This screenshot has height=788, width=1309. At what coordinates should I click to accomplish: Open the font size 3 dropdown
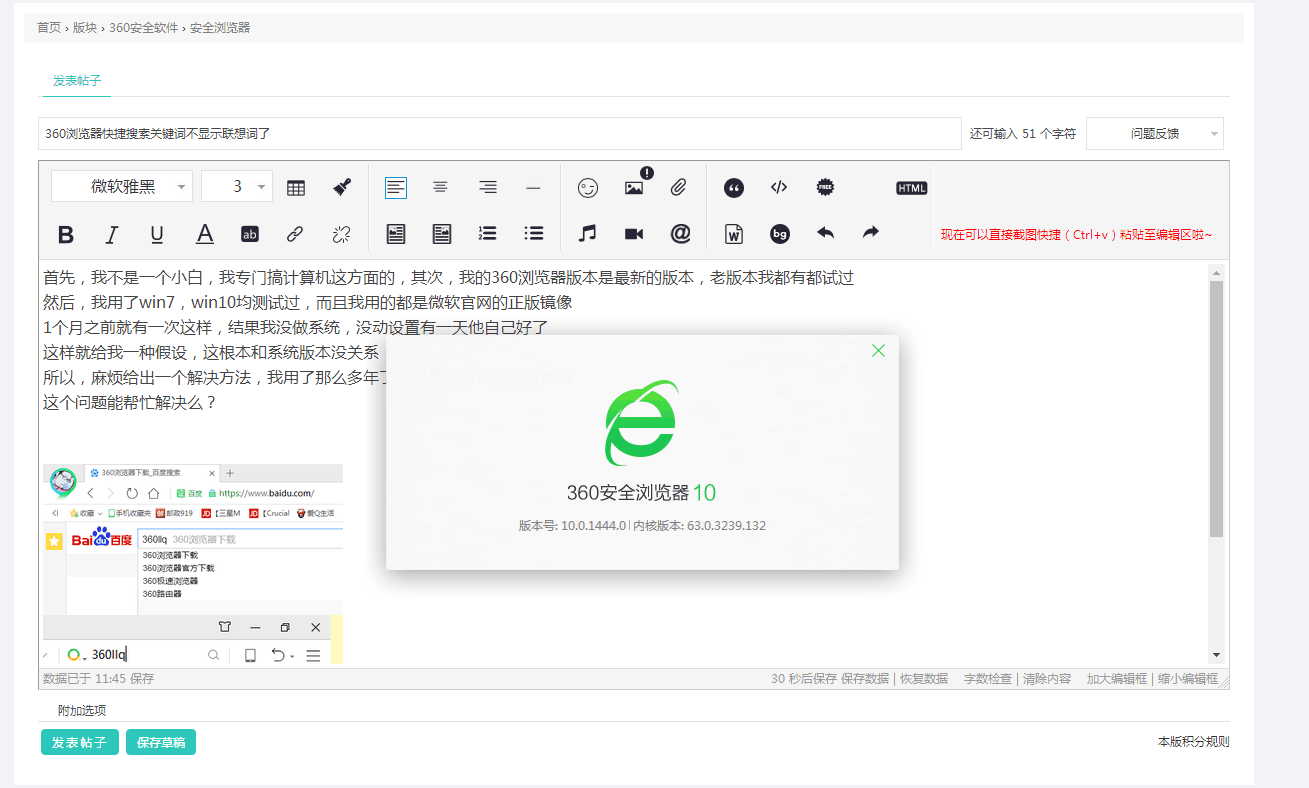[237, 186]
